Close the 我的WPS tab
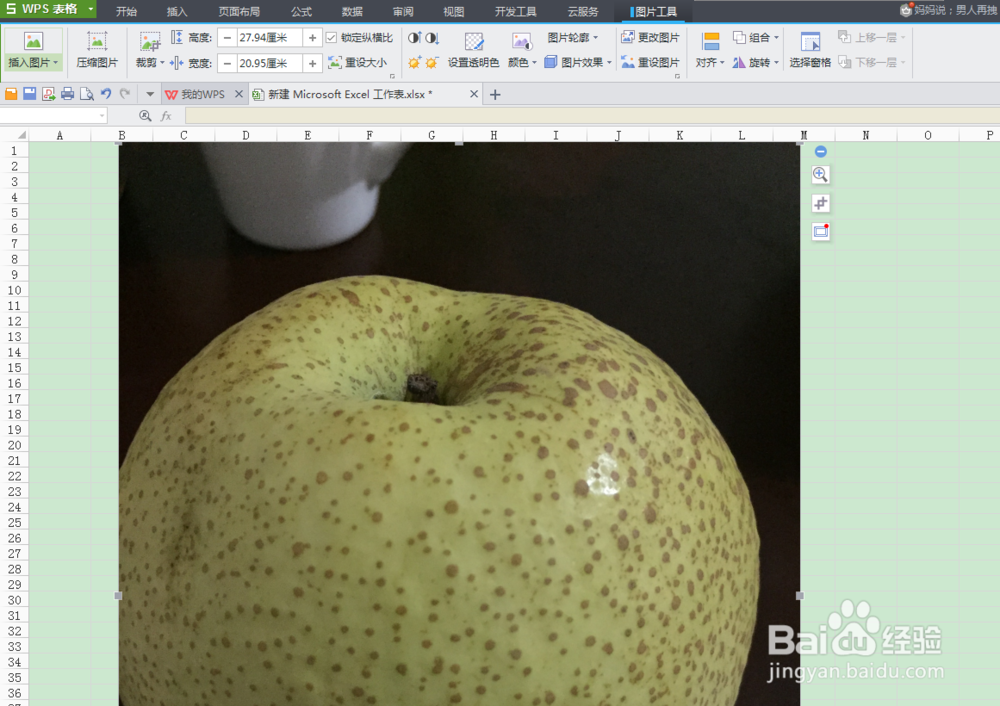The image size is (1000, 706). tap(239, 94)
